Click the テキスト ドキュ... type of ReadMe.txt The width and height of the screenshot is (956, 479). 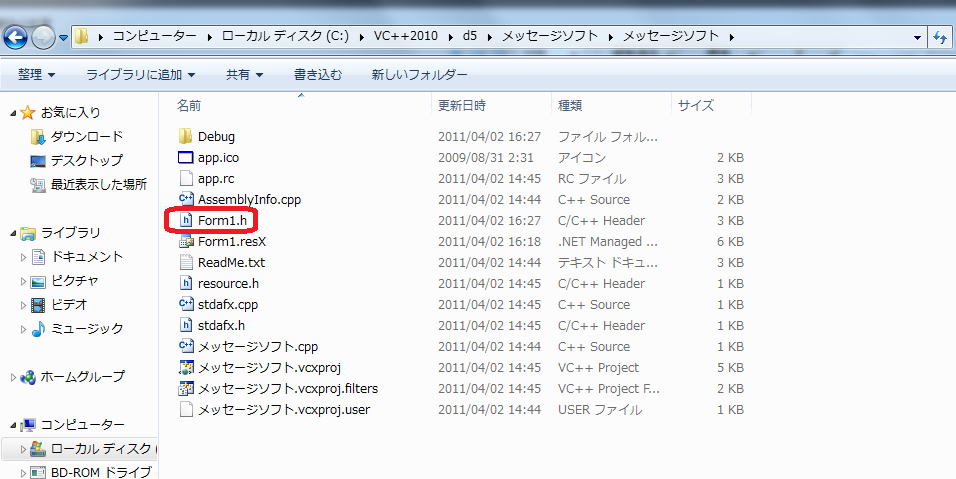coord(608,263)
